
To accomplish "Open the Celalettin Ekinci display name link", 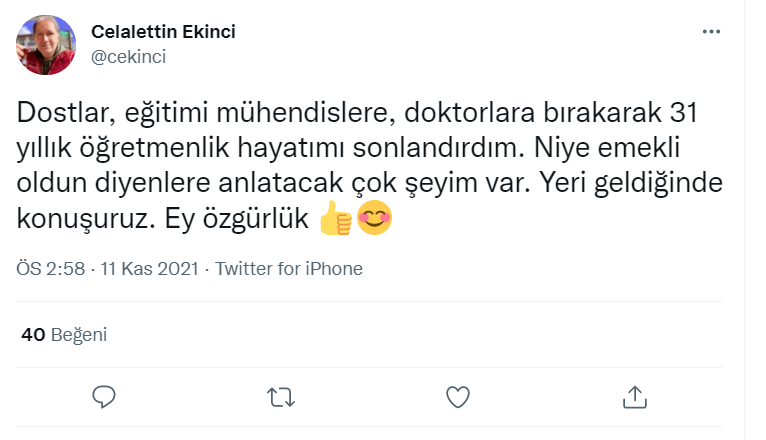I will click(x=163, y=32).
